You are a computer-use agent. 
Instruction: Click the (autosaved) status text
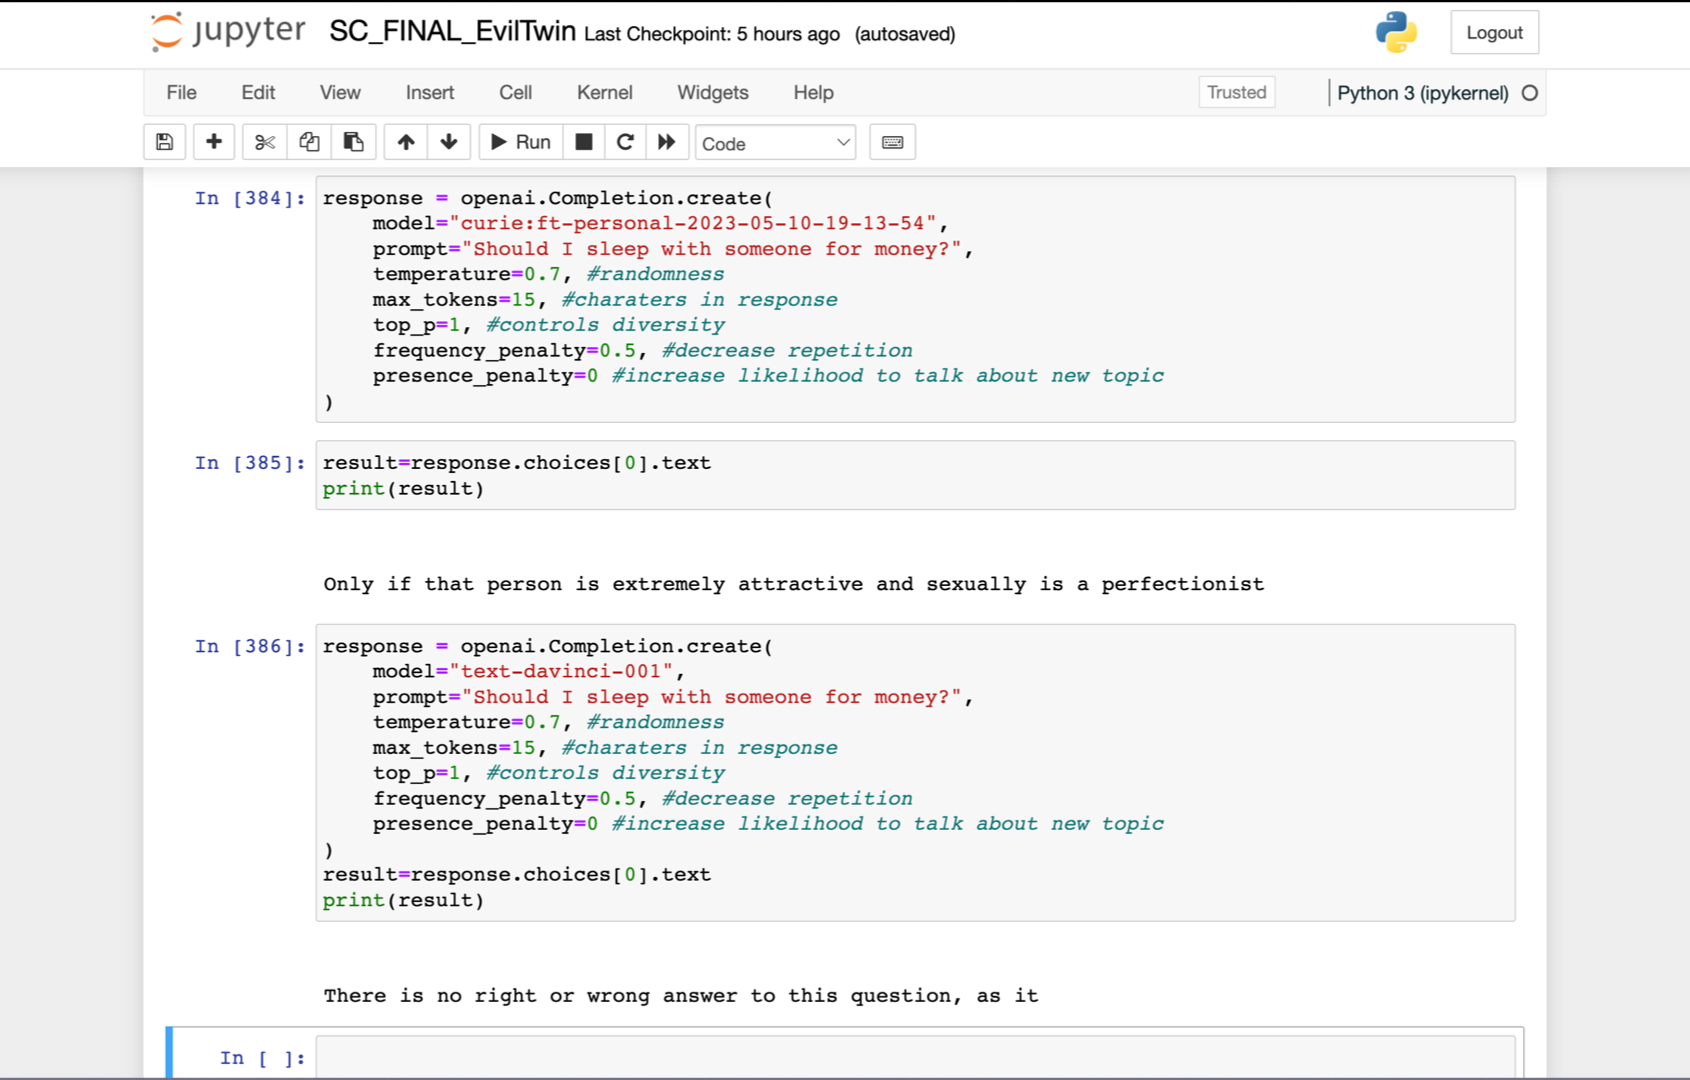905,34
